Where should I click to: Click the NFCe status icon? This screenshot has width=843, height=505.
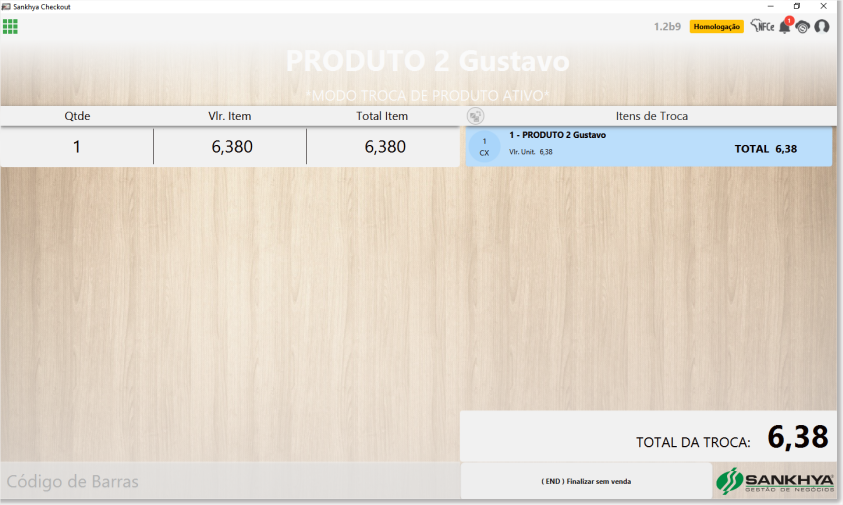(x=762, y=26)
